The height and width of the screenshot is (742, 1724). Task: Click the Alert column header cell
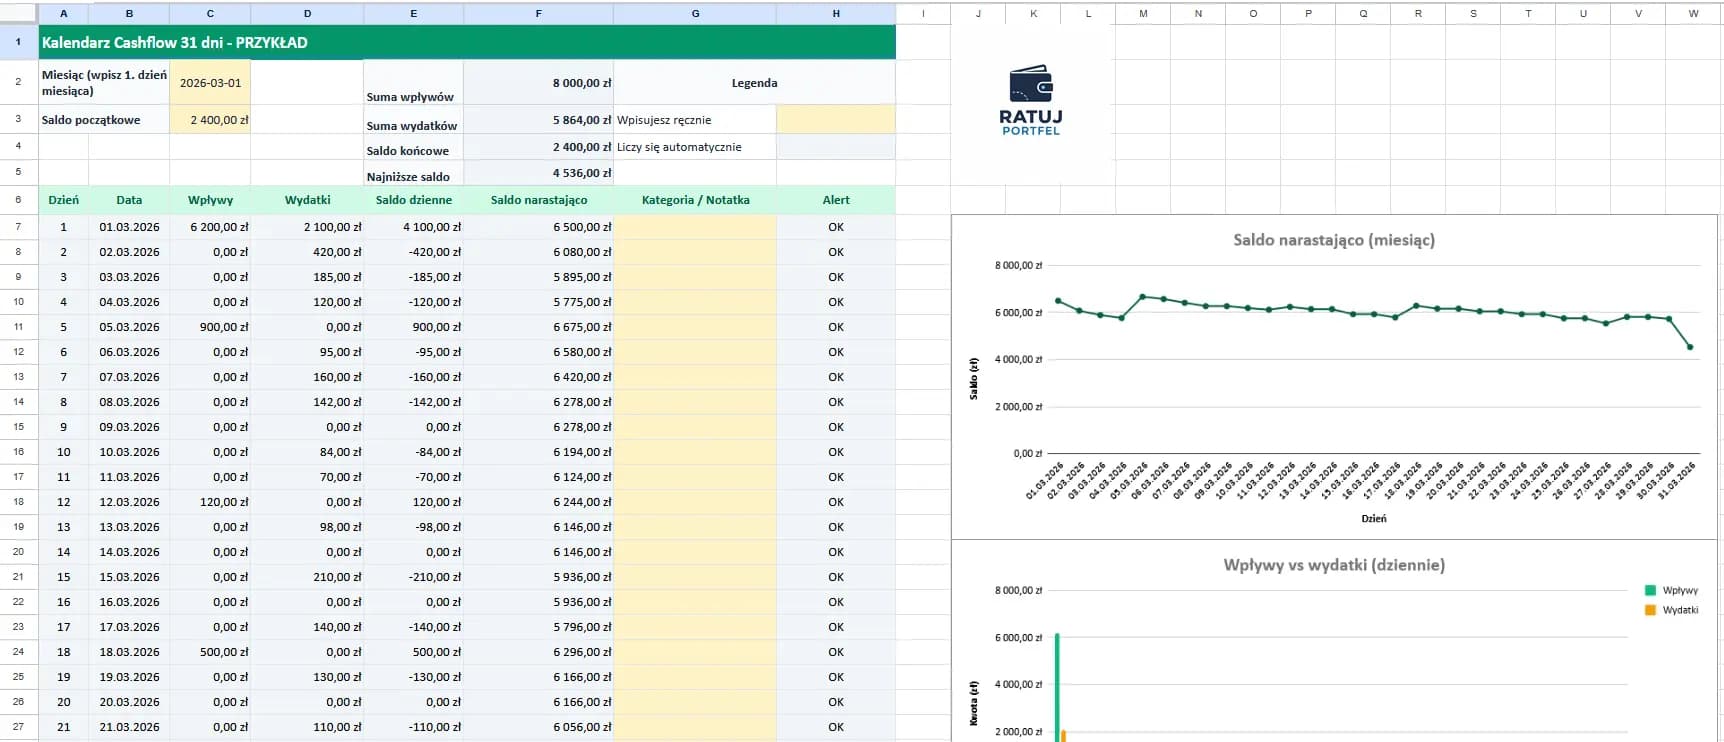tap(836, 200)
